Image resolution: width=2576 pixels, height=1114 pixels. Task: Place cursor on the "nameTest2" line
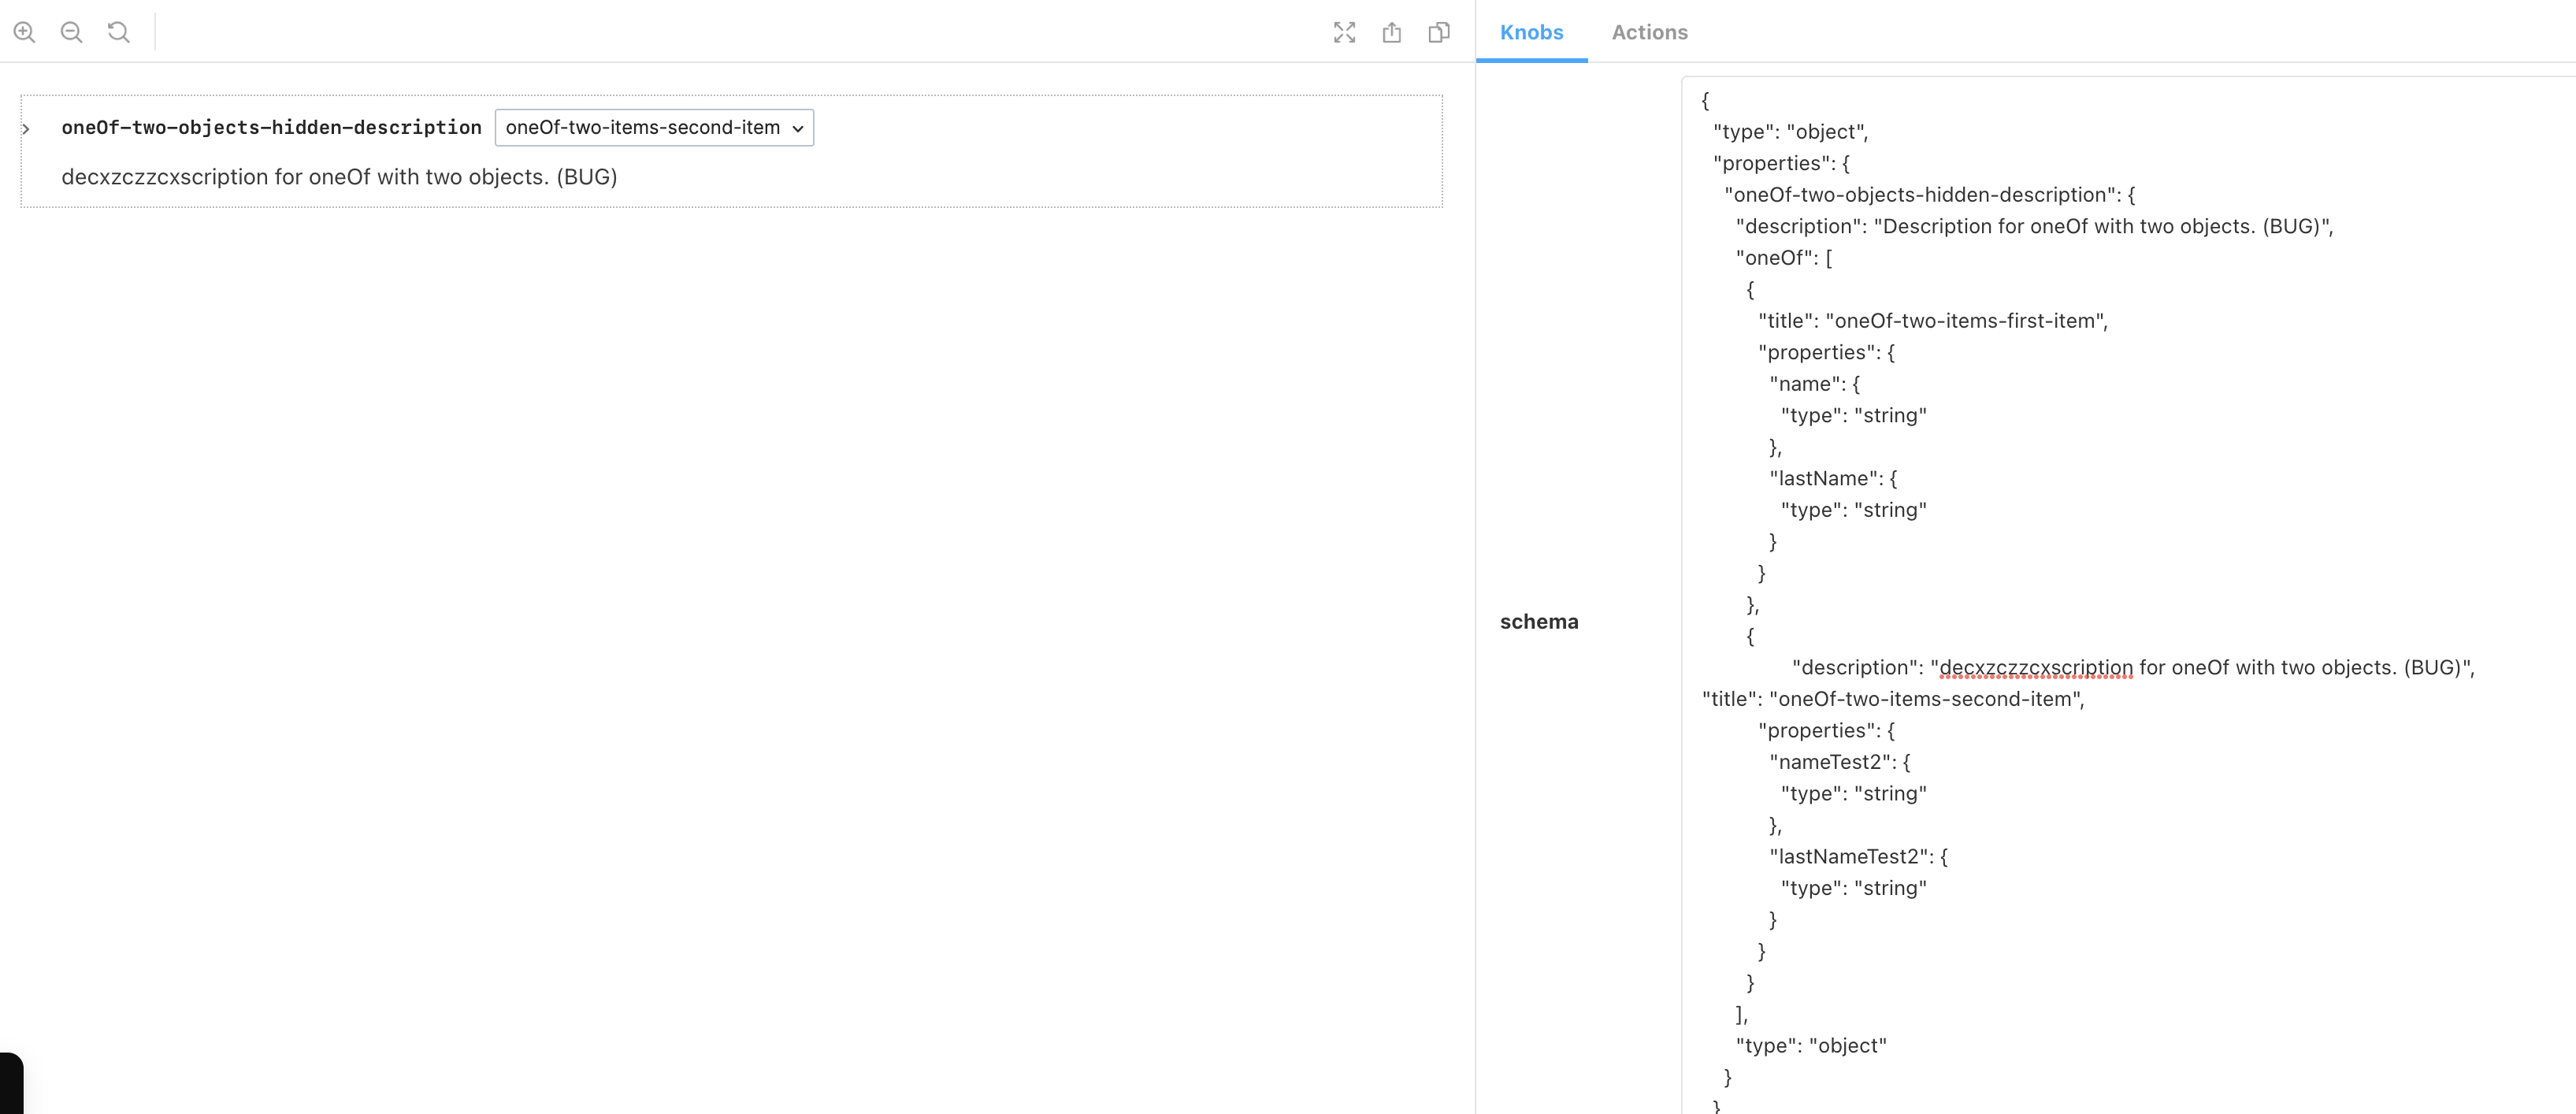pos(1839,762)
